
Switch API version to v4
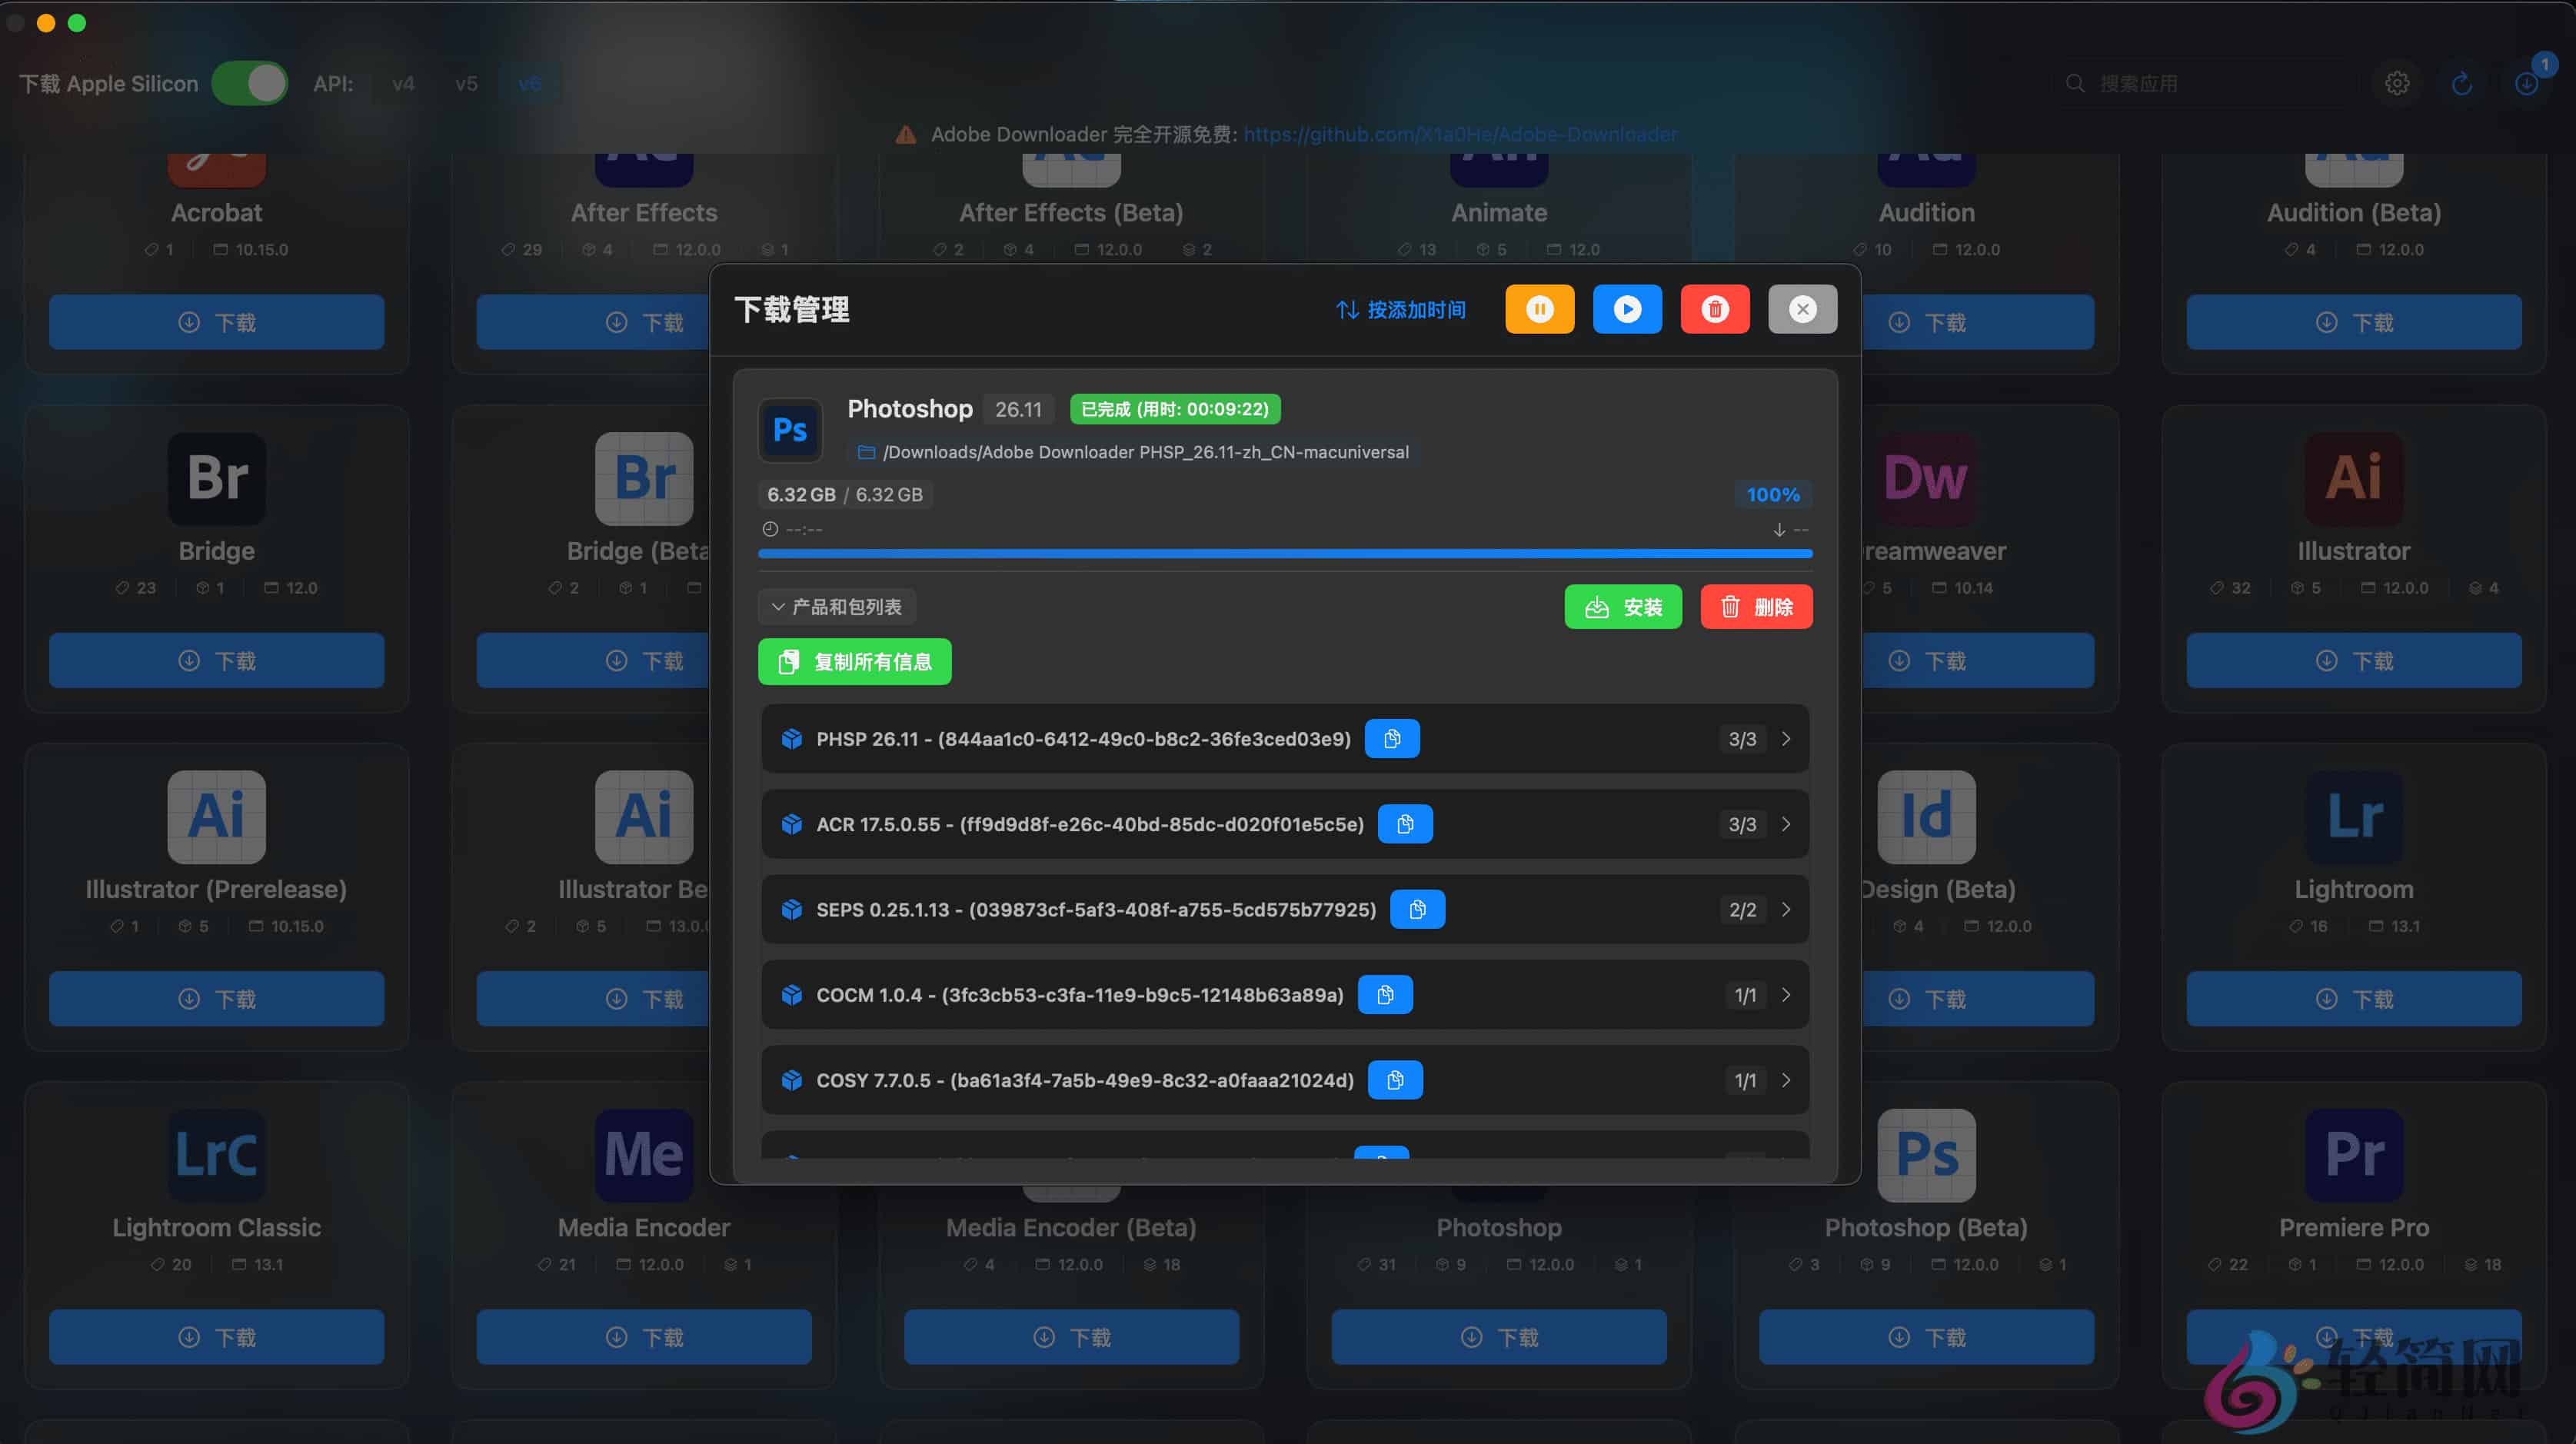[403, 84]
